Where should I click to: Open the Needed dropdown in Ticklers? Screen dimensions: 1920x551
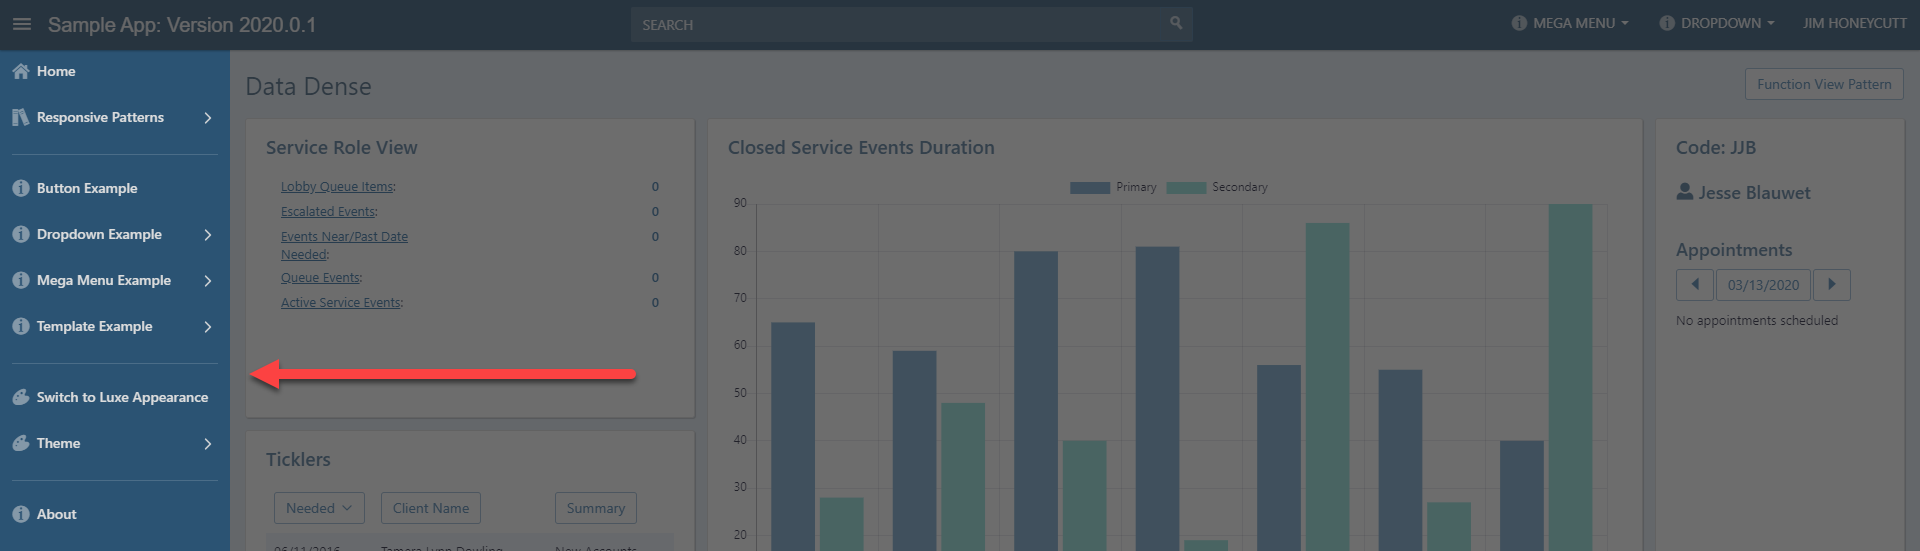(x=319, y=508)
